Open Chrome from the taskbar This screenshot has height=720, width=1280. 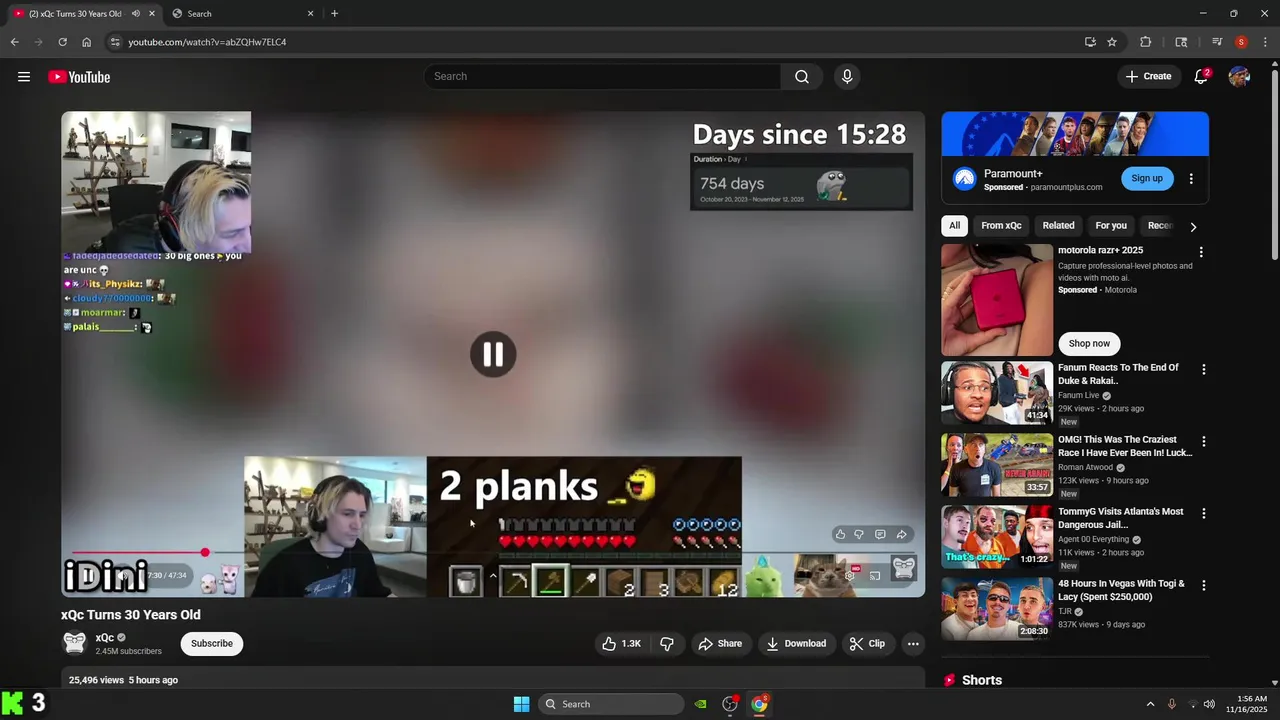pos(760,704)
